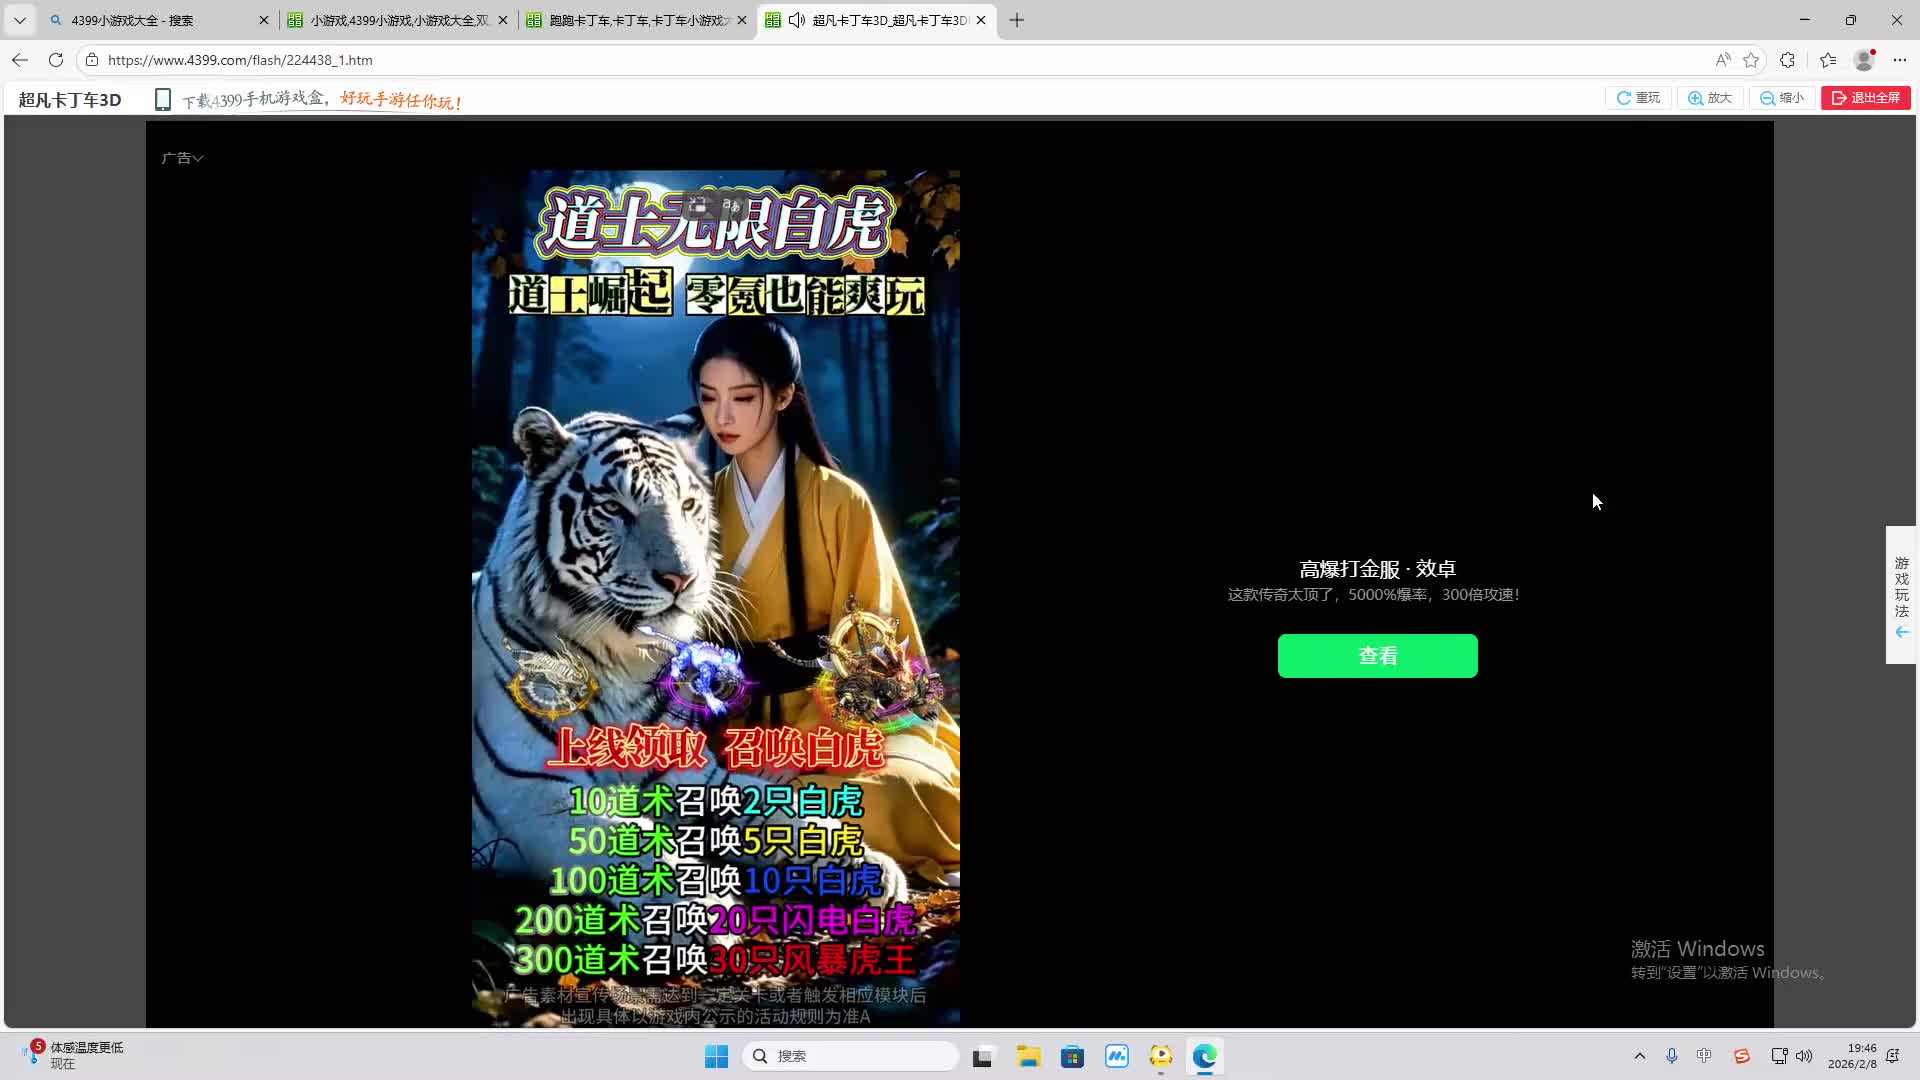Click the Sogou input tray icon
Viewport: 1920px width, 1080px height.
[x=1741, y=1056]
